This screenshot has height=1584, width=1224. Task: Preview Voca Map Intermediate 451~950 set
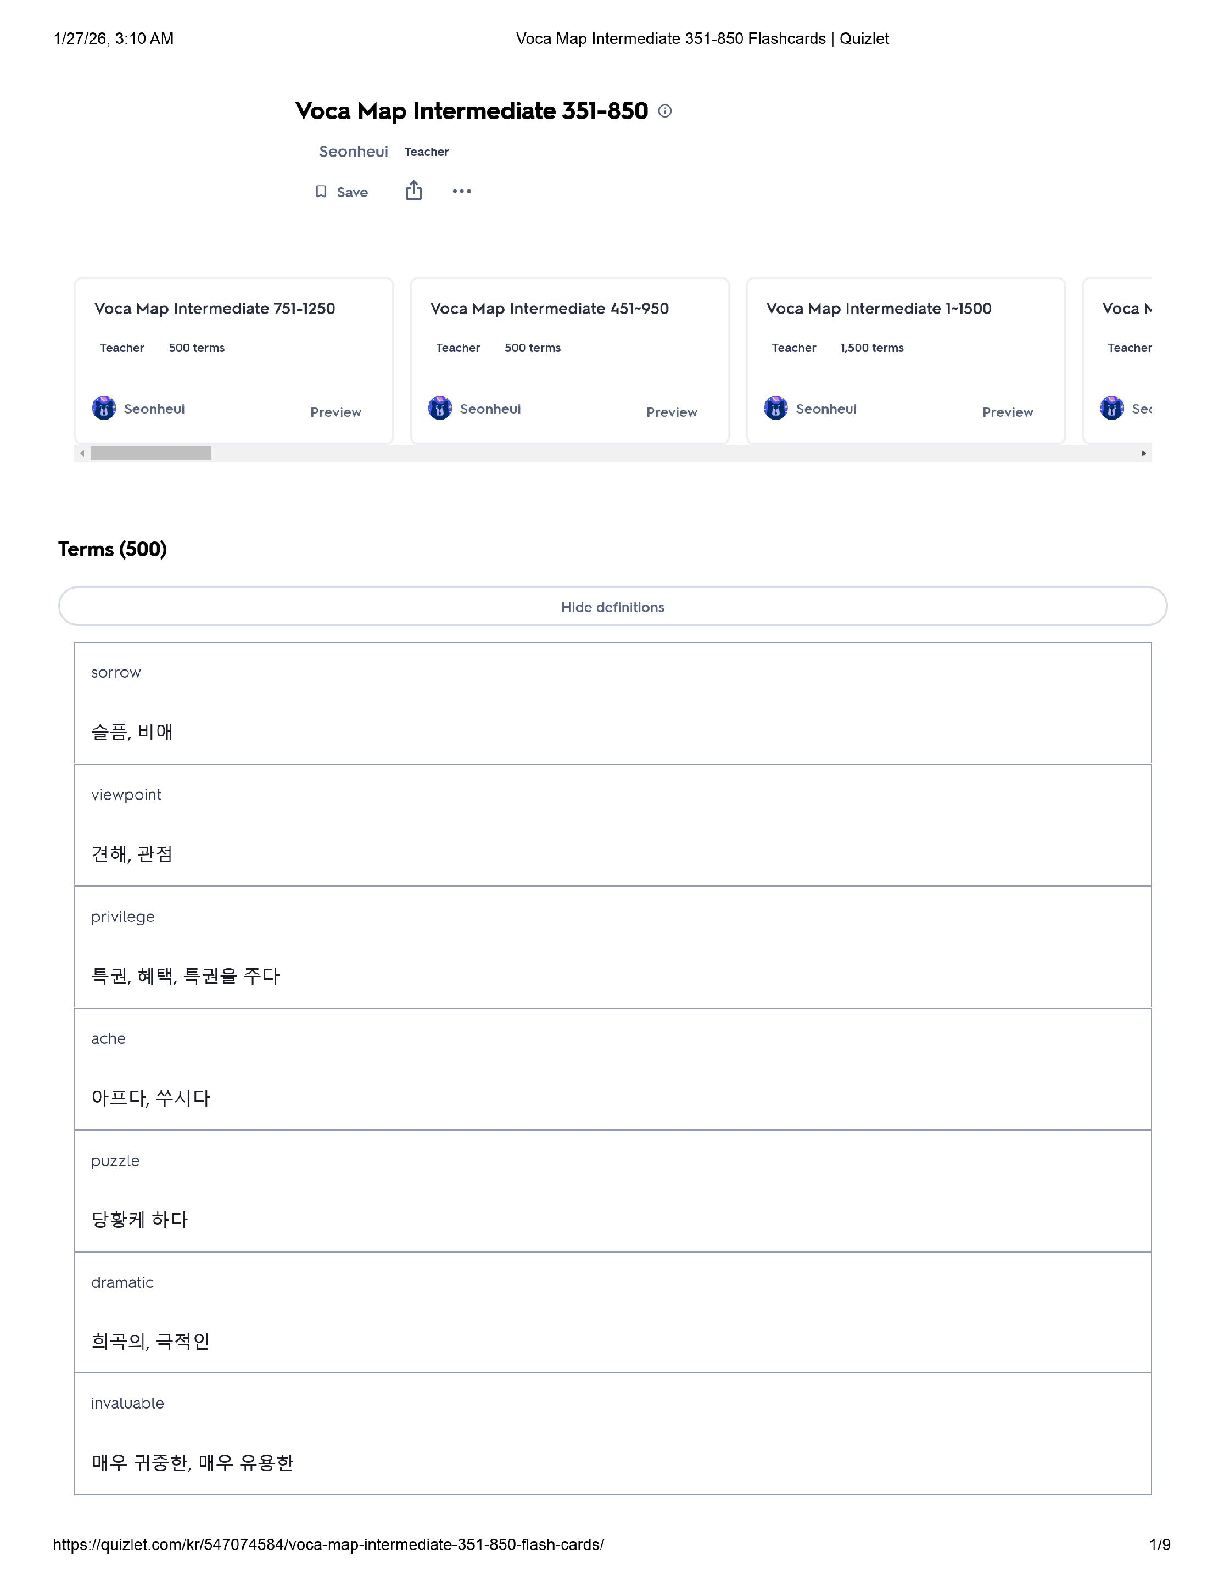pyautogui.click(x=671, y=412)
